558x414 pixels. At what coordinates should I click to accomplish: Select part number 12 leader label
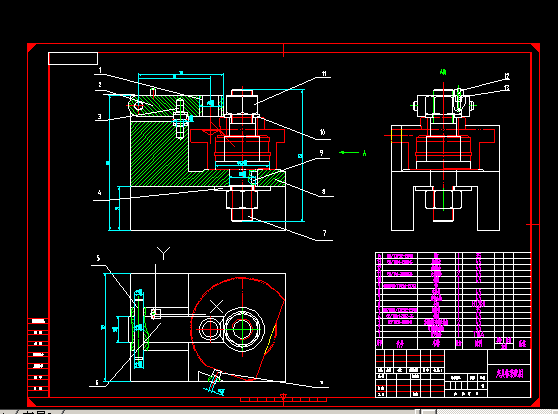507,76
